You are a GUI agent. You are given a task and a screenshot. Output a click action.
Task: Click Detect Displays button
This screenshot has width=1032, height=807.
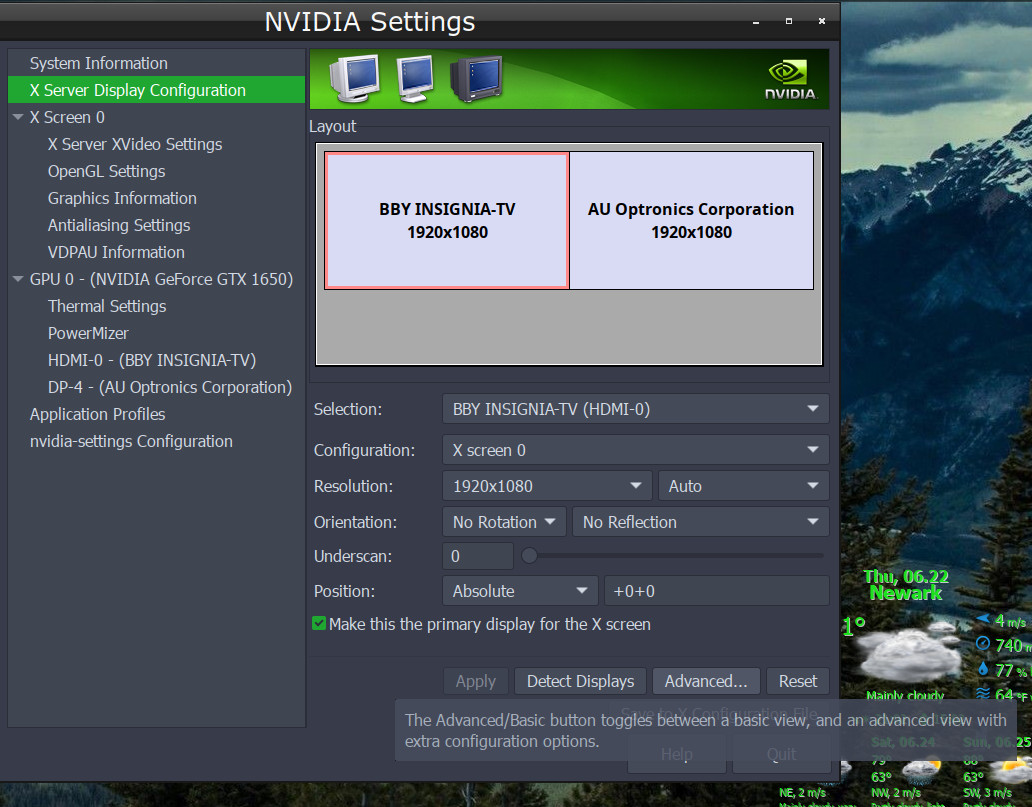580,681
